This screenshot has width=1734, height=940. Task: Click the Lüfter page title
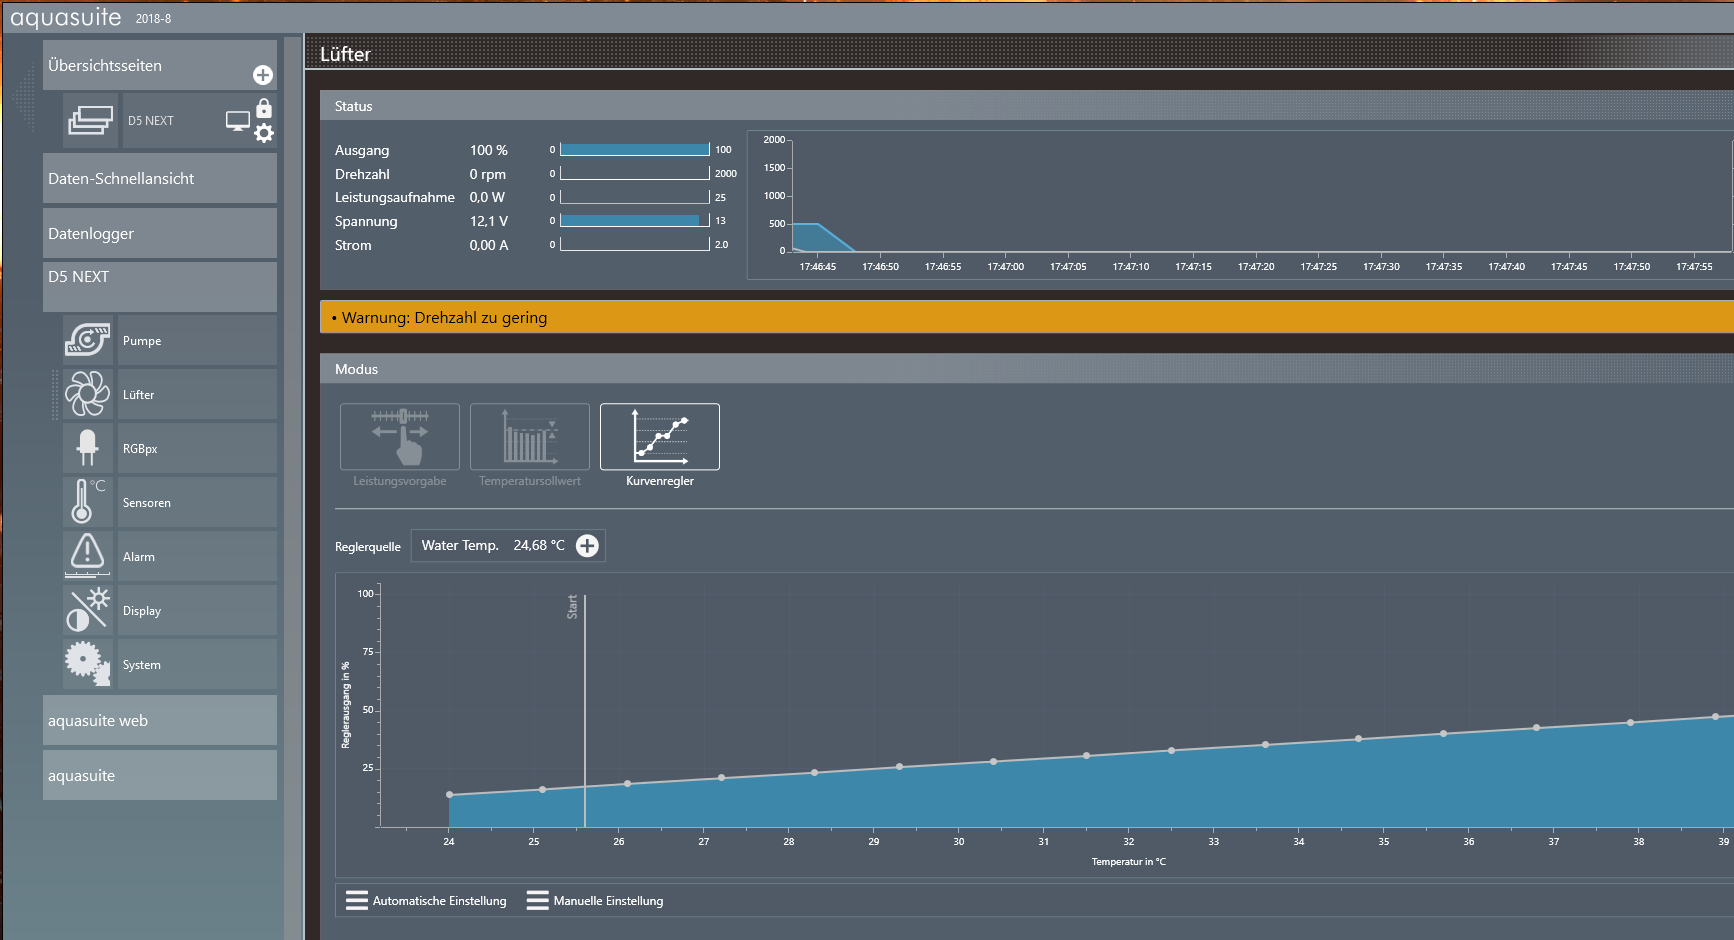coord(345,54)
